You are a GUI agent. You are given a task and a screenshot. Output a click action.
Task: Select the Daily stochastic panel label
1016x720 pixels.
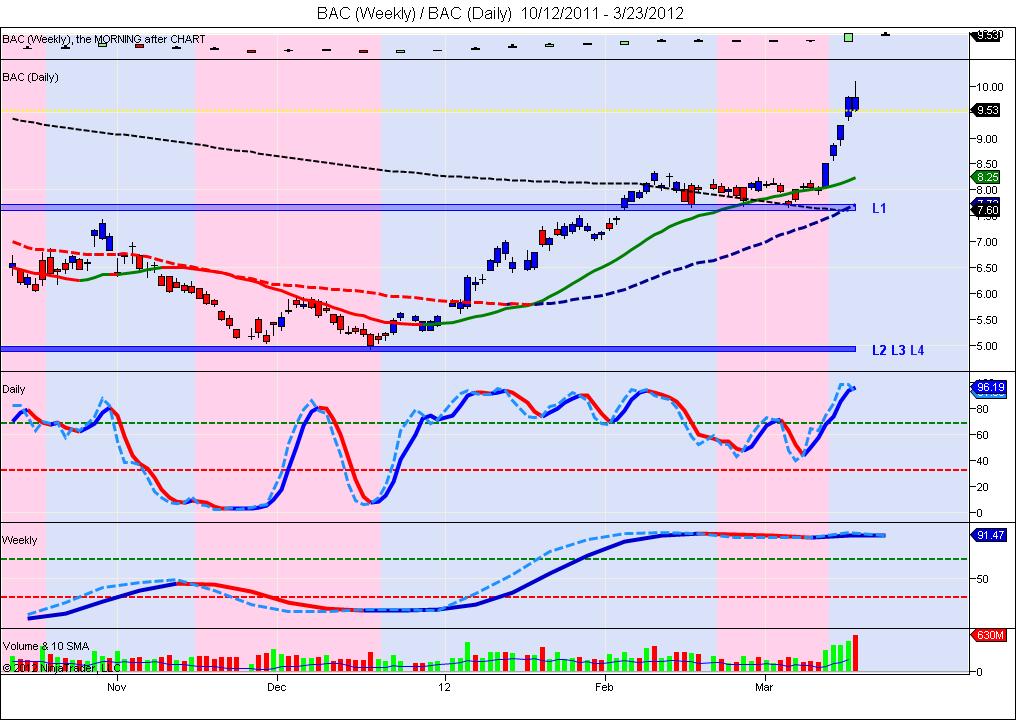coord(14,389)
